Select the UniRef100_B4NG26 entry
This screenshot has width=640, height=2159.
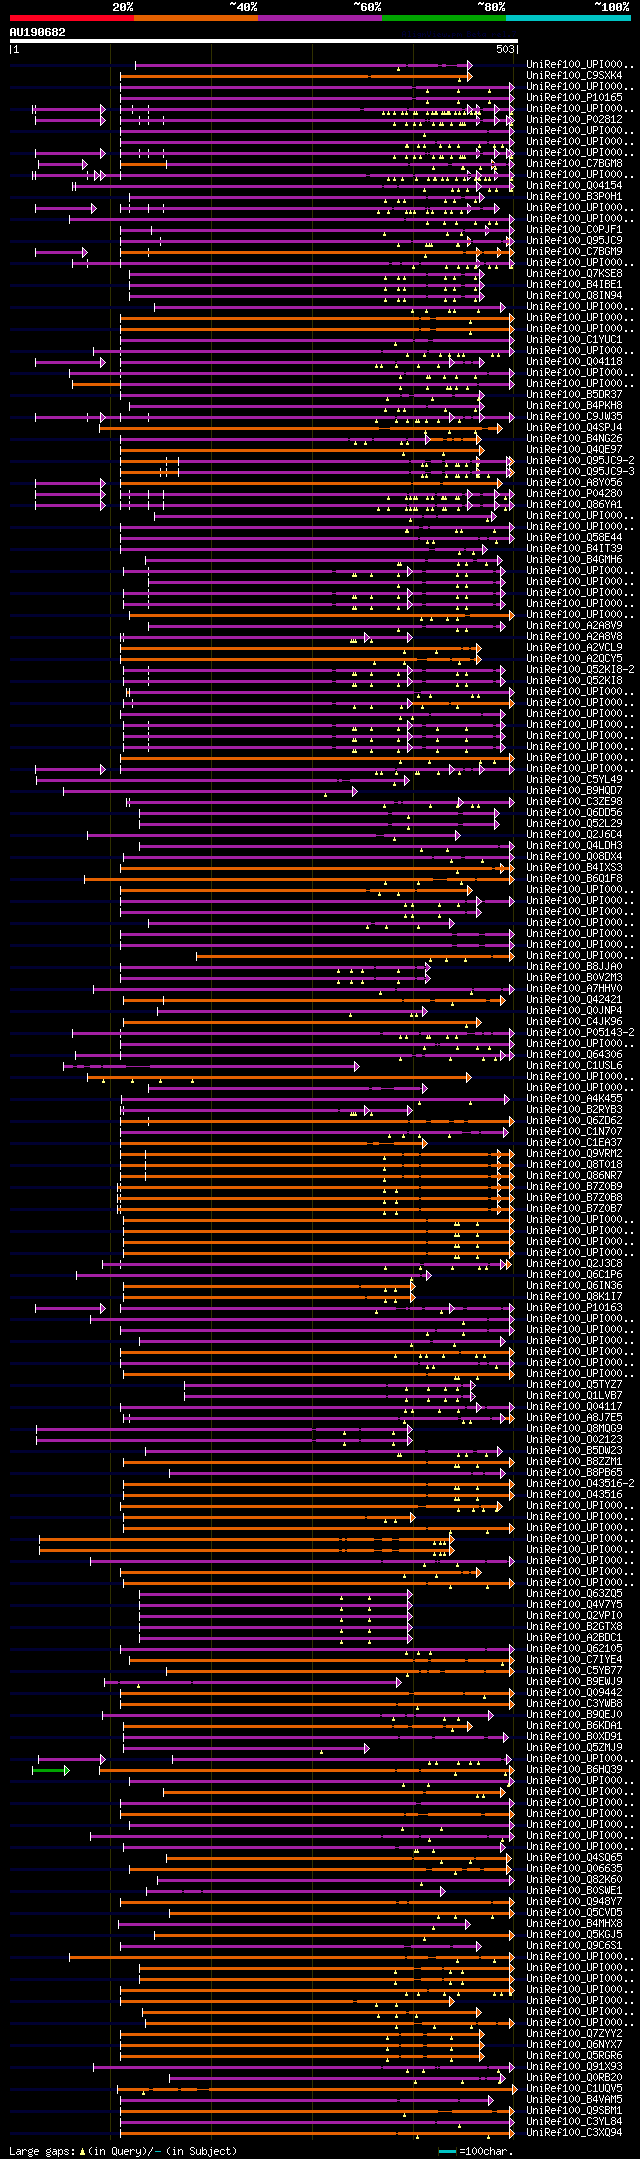pyautogui.click(x=574, y=438)
